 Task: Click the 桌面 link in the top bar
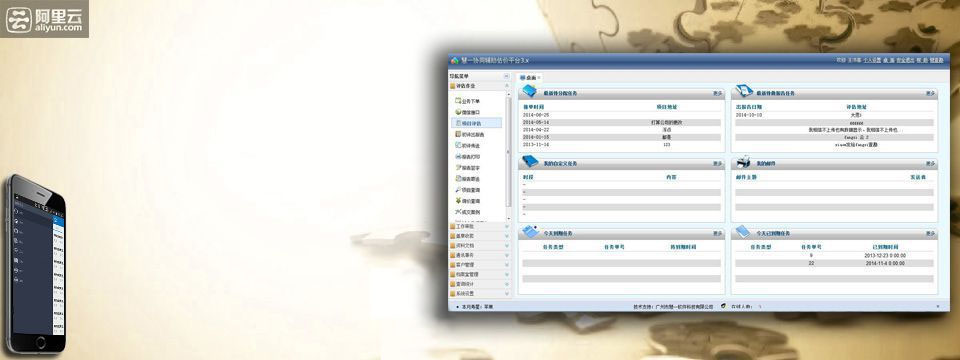888,61
